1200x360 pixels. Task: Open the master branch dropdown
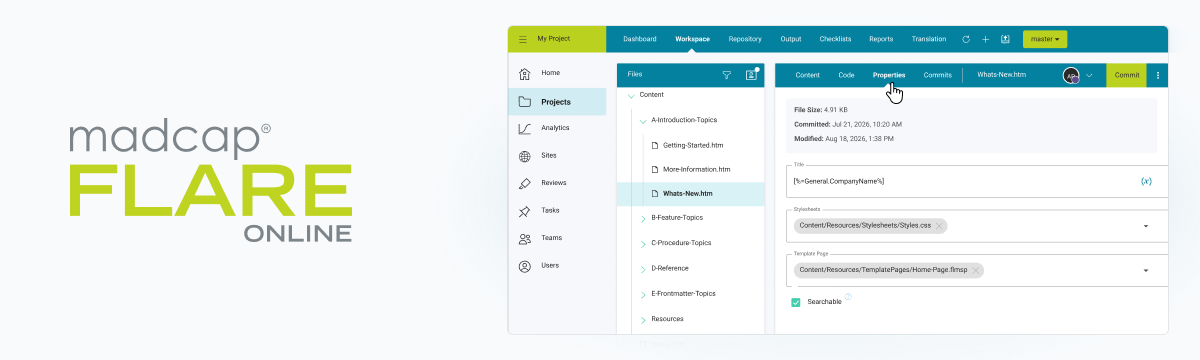(x=1045, y=39)
